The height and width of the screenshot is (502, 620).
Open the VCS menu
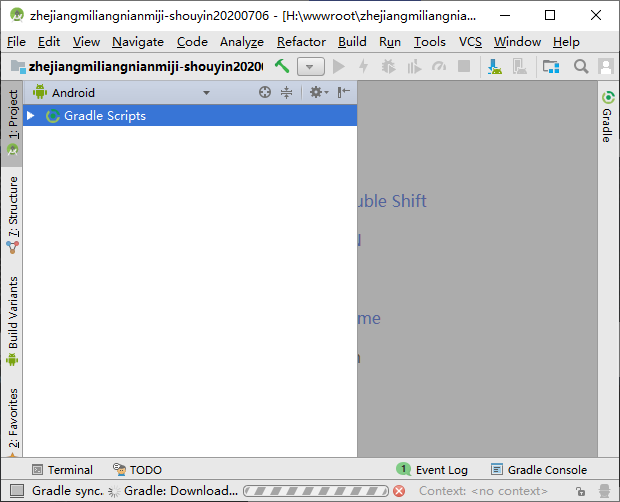point(470,42)
